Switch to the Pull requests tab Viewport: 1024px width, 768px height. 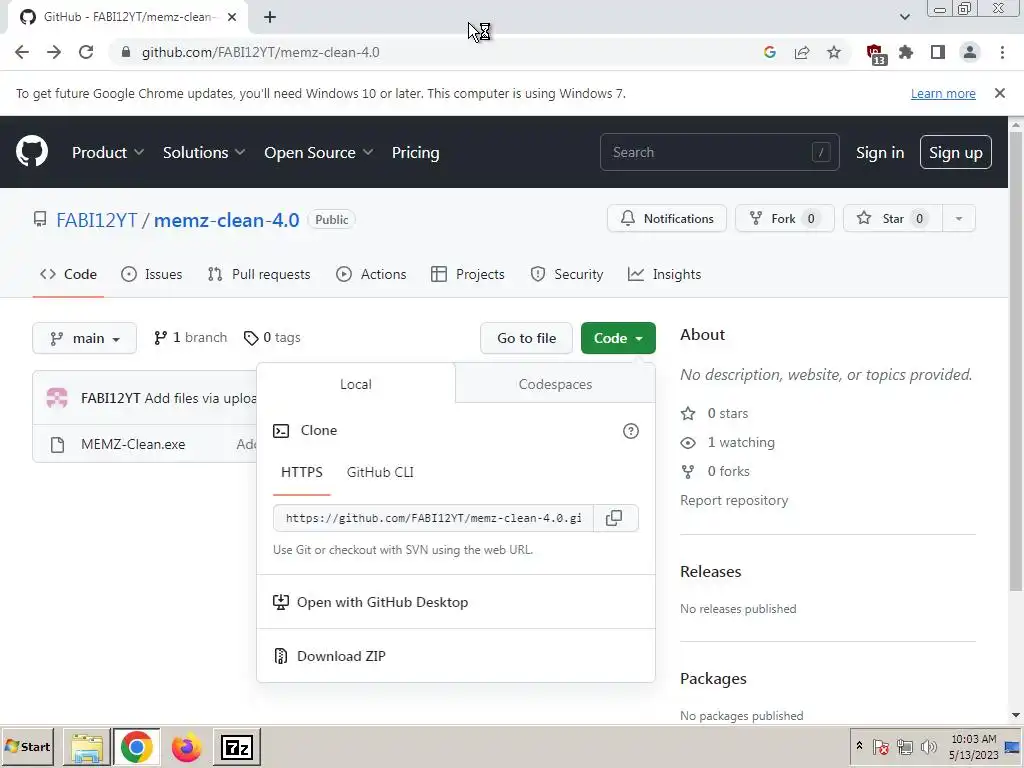click(259, 274)
